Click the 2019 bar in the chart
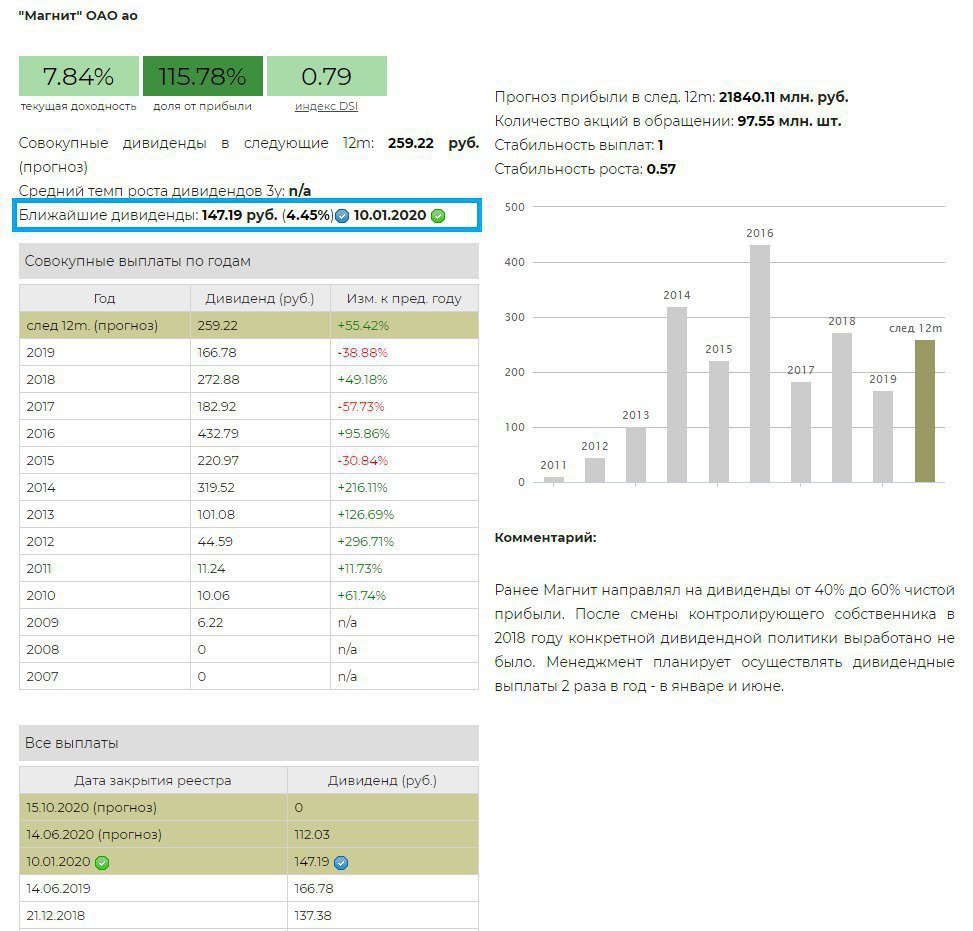Image resolution: width=973 pixels, height=931 pixels. 883,437
